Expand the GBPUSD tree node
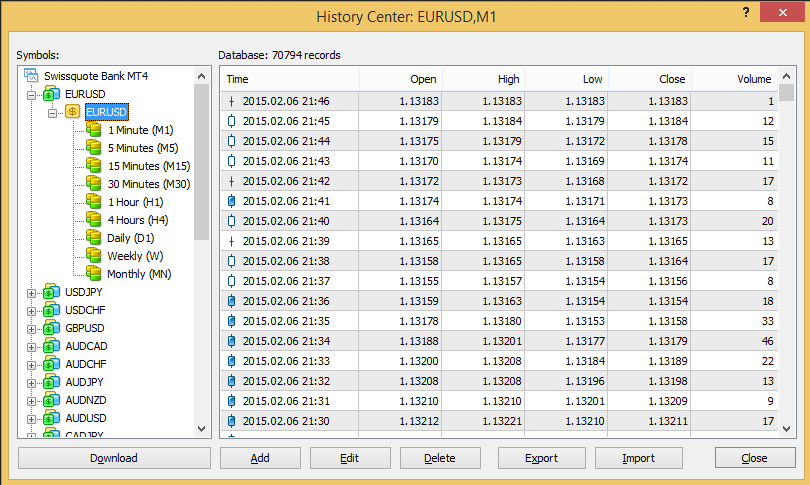 coord(32,330)
